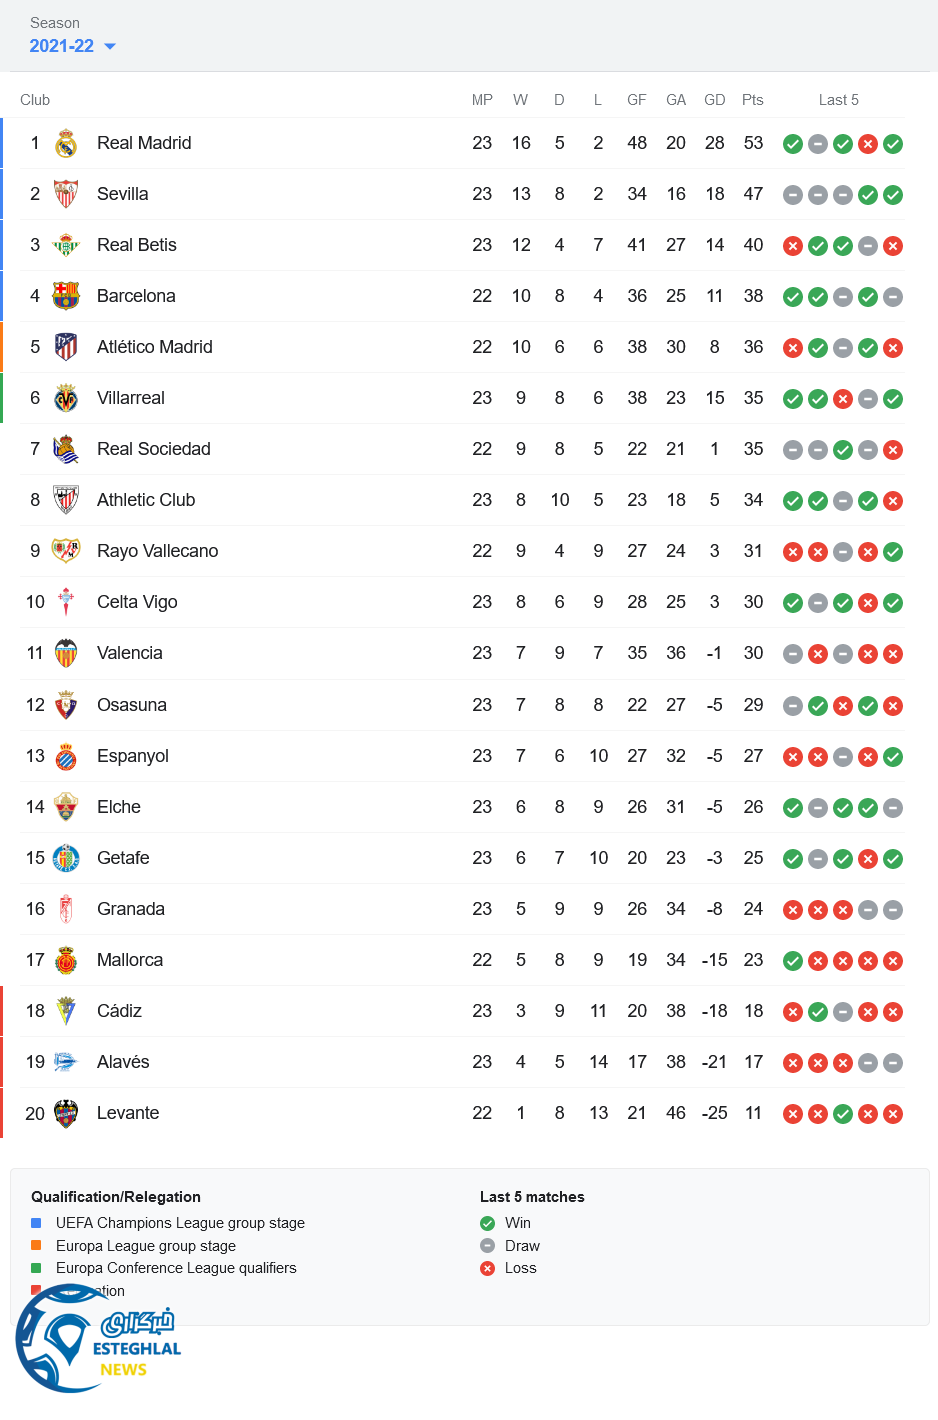
Task: Click the Barcelona club crest
Action: point(66,296)
